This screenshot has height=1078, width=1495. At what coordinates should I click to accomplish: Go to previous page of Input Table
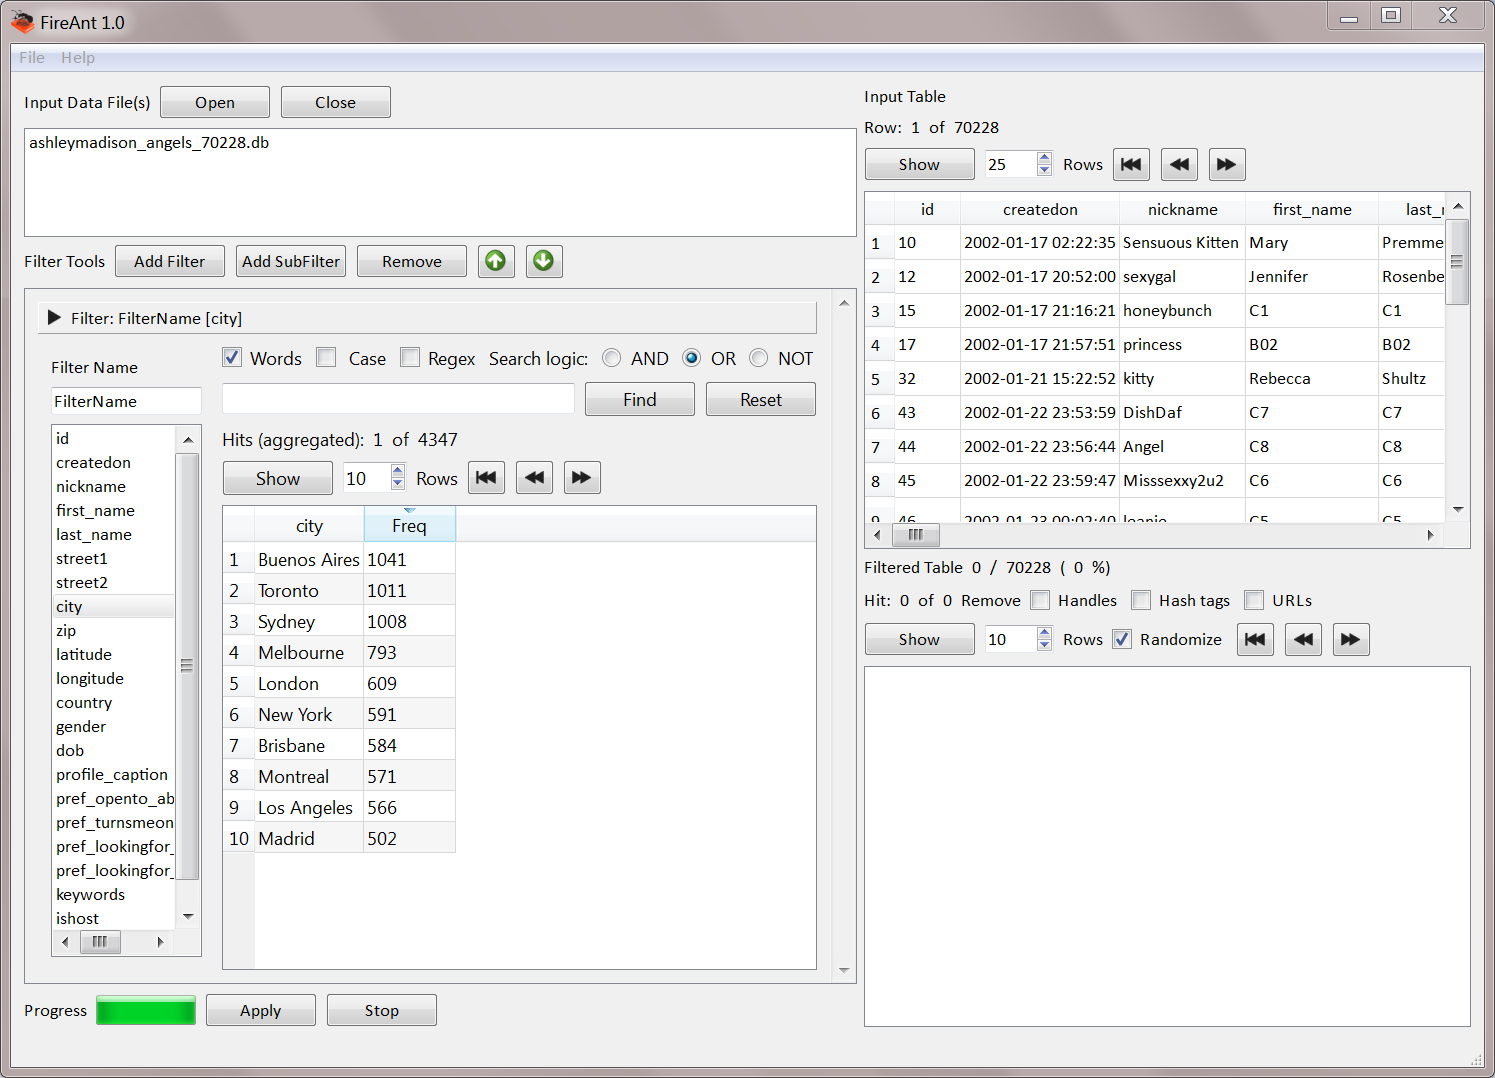point(1179,165)
